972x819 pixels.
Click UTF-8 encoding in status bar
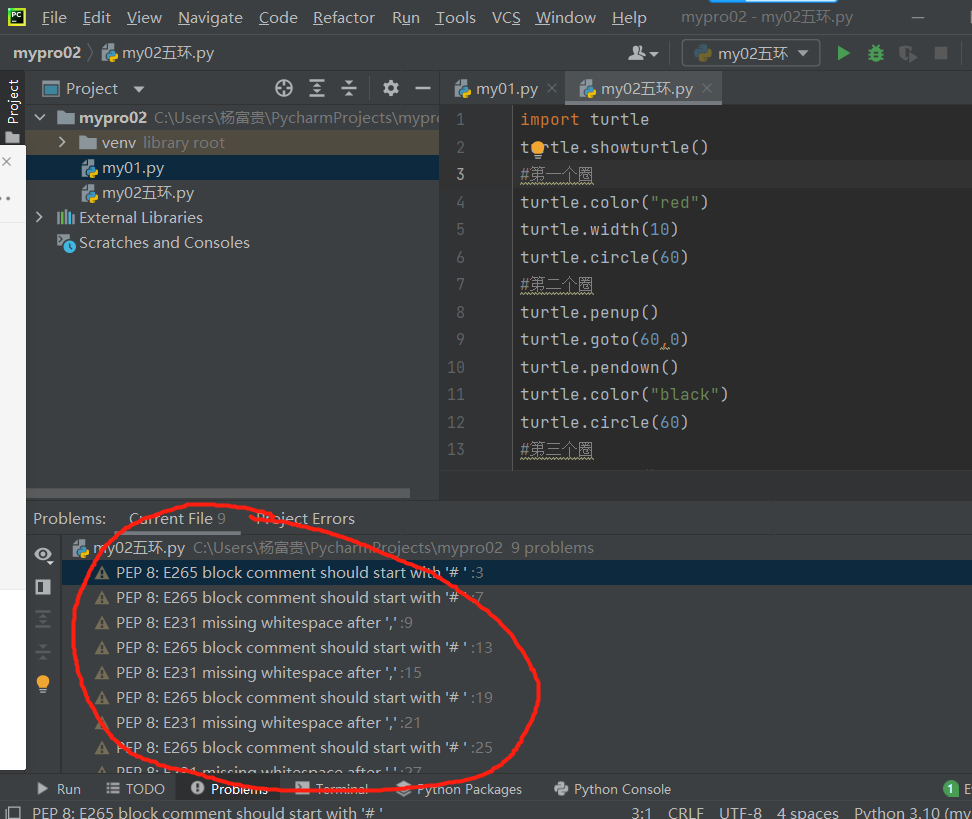click(740, 812)
